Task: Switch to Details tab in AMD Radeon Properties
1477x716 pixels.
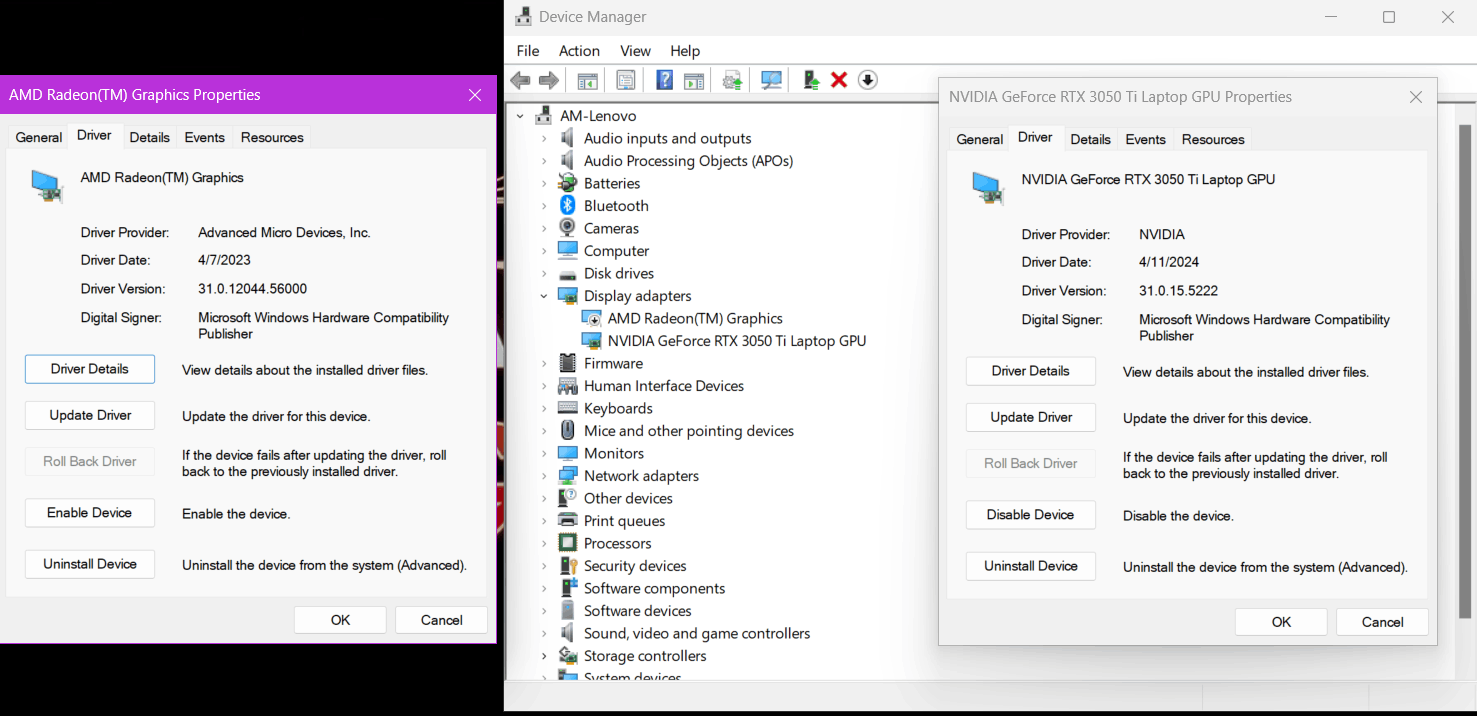Action: coord(149,137)
